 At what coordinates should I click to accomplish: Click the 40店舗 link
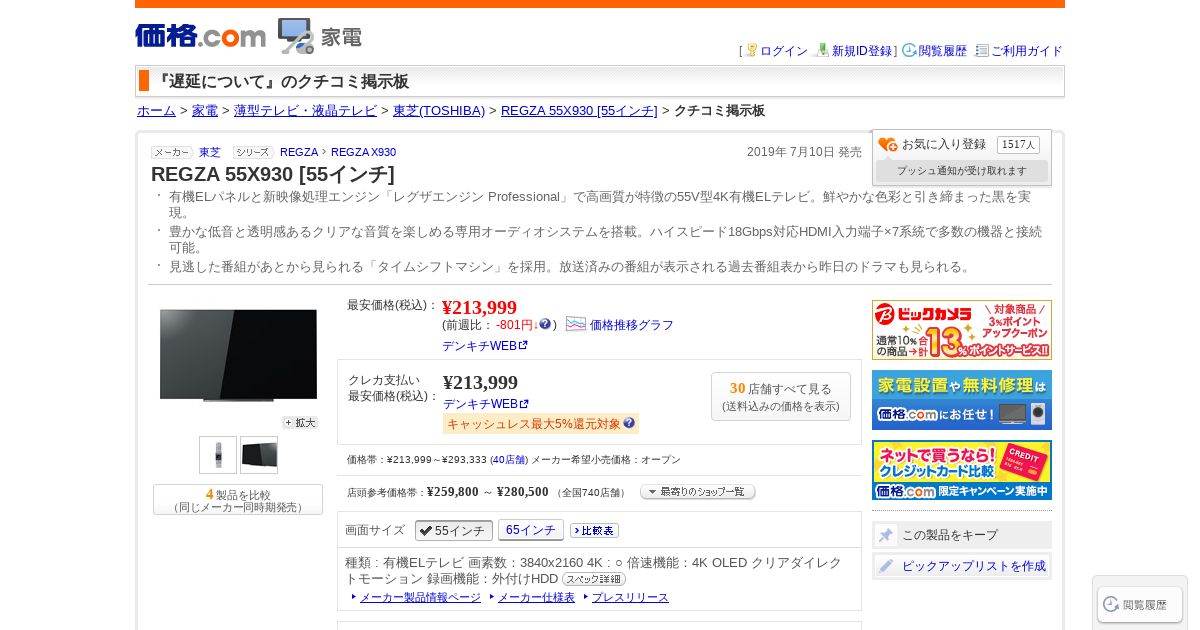coord(509,460)
